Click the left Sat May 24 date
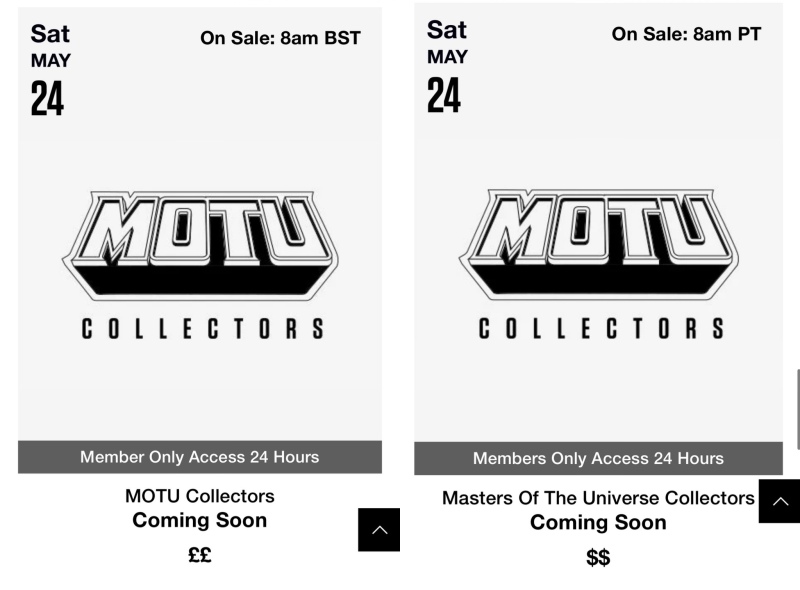 tap(50, 70)
